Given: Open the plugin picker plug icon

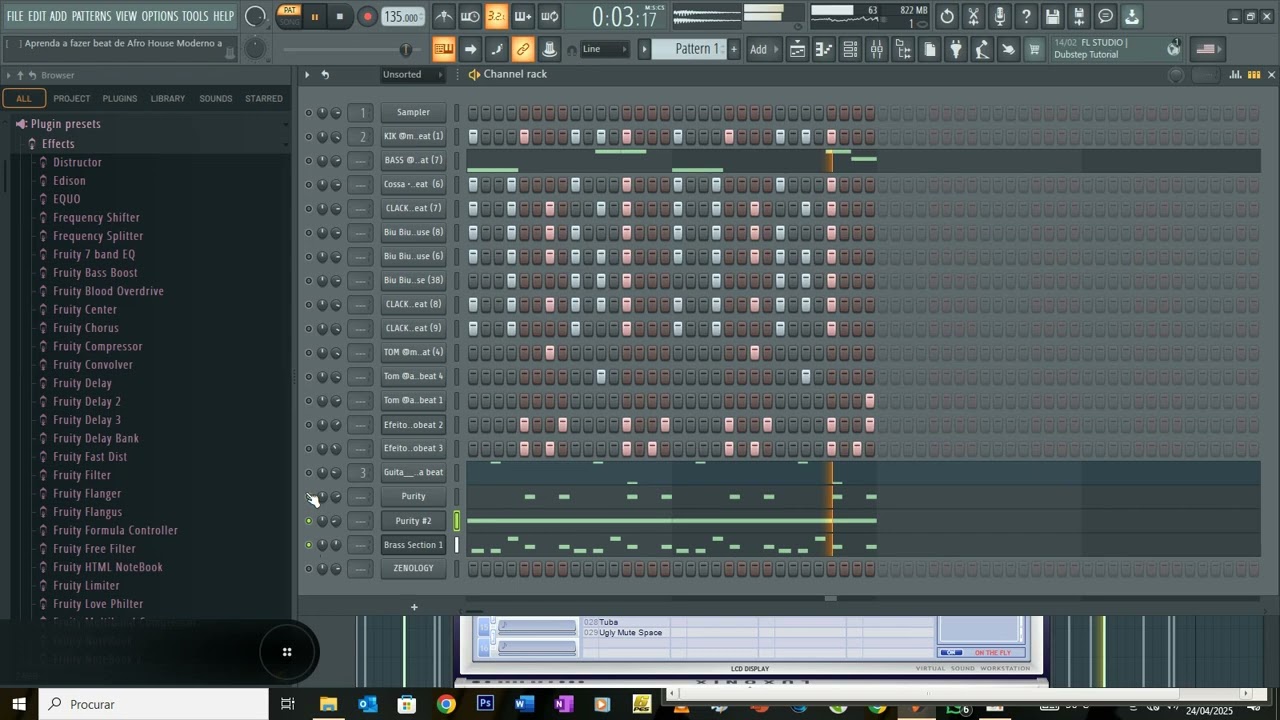Looking at the screenshot, I should tap(955, 50).
